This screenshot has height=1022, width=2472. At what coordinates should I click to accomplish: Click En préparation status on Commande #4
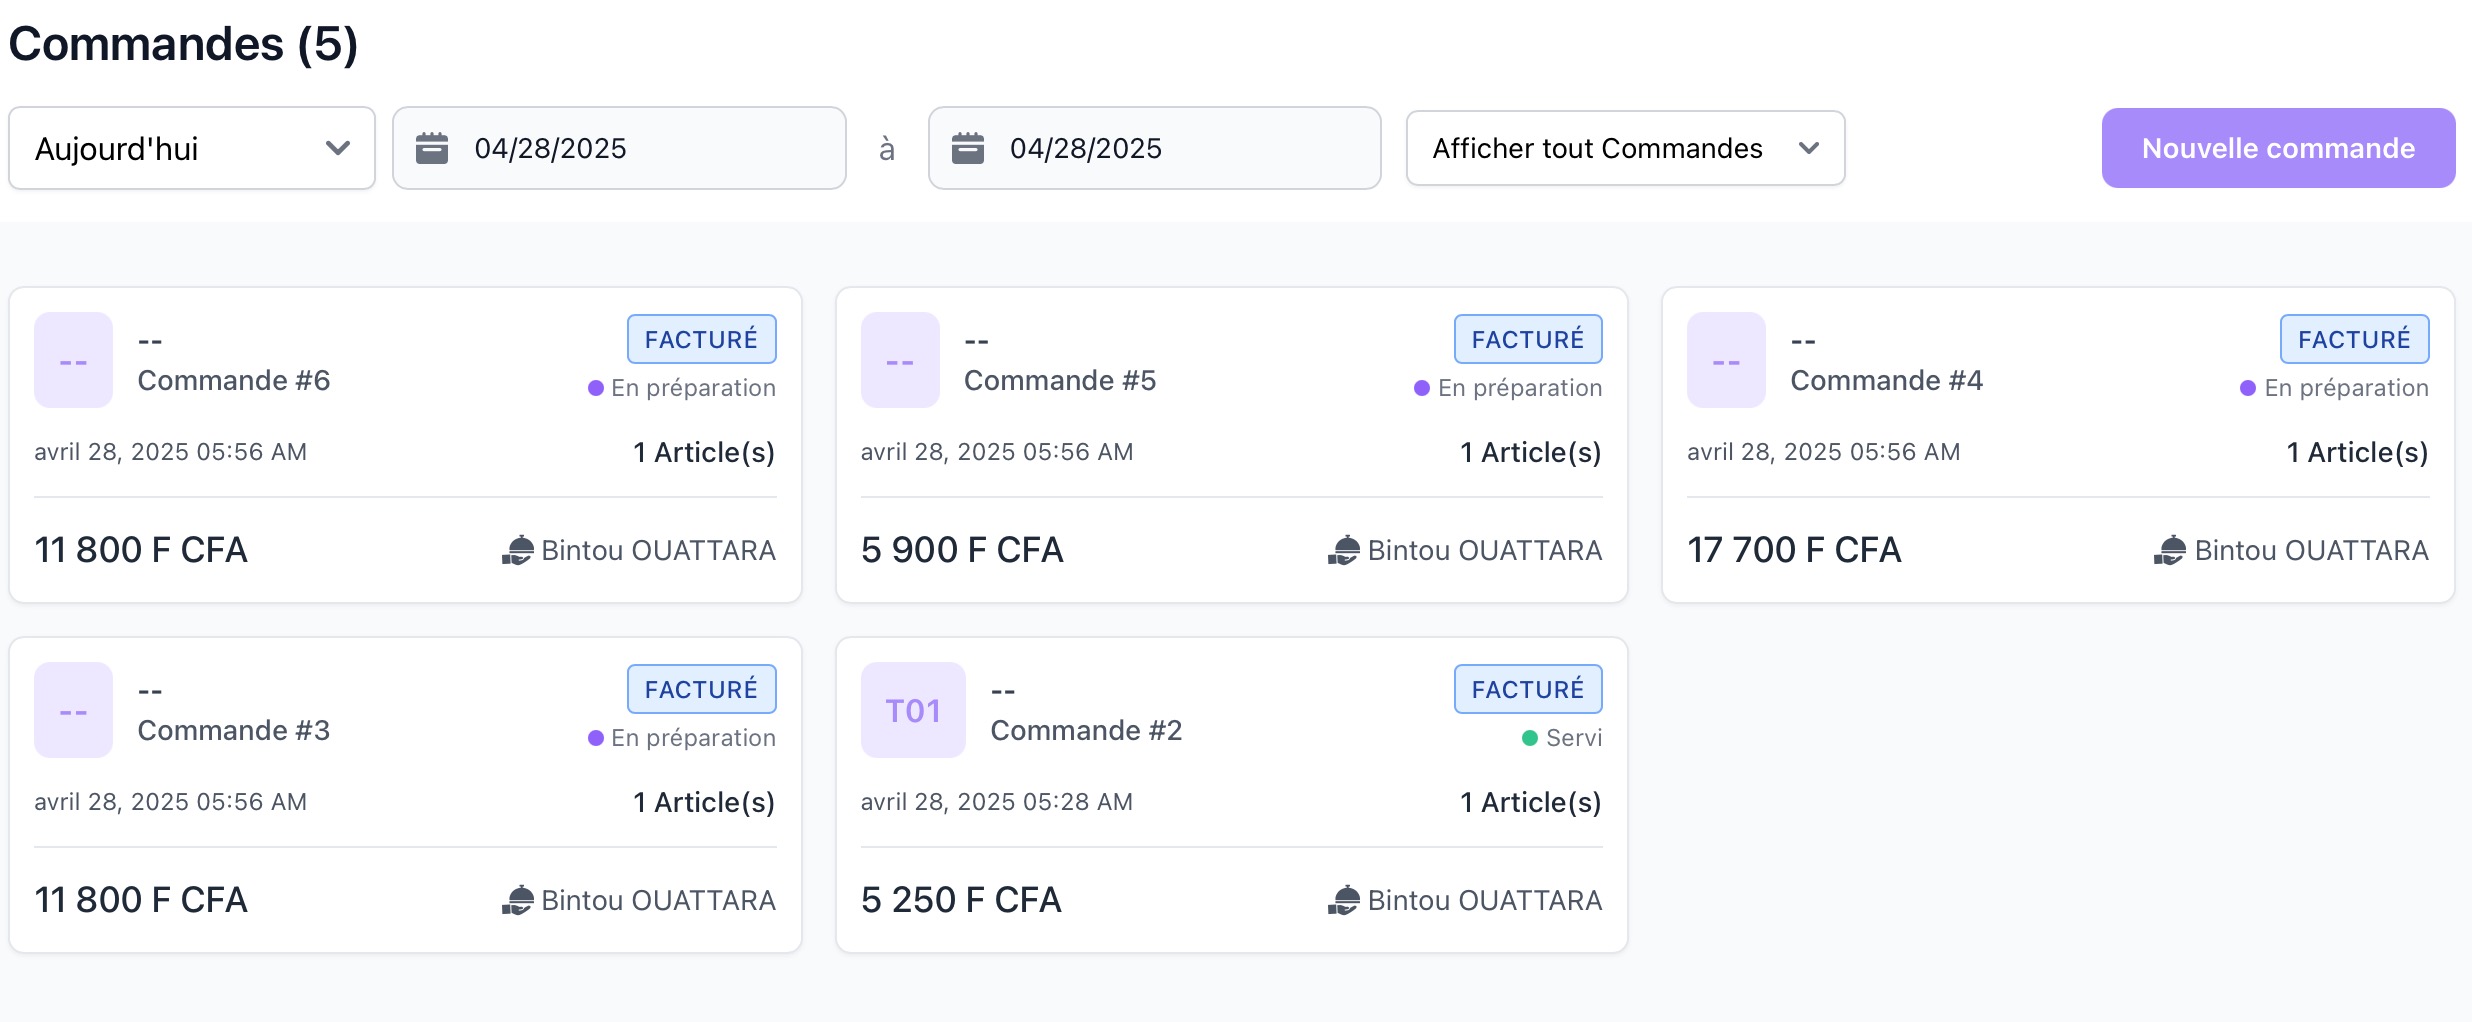tap(2334, 388)
